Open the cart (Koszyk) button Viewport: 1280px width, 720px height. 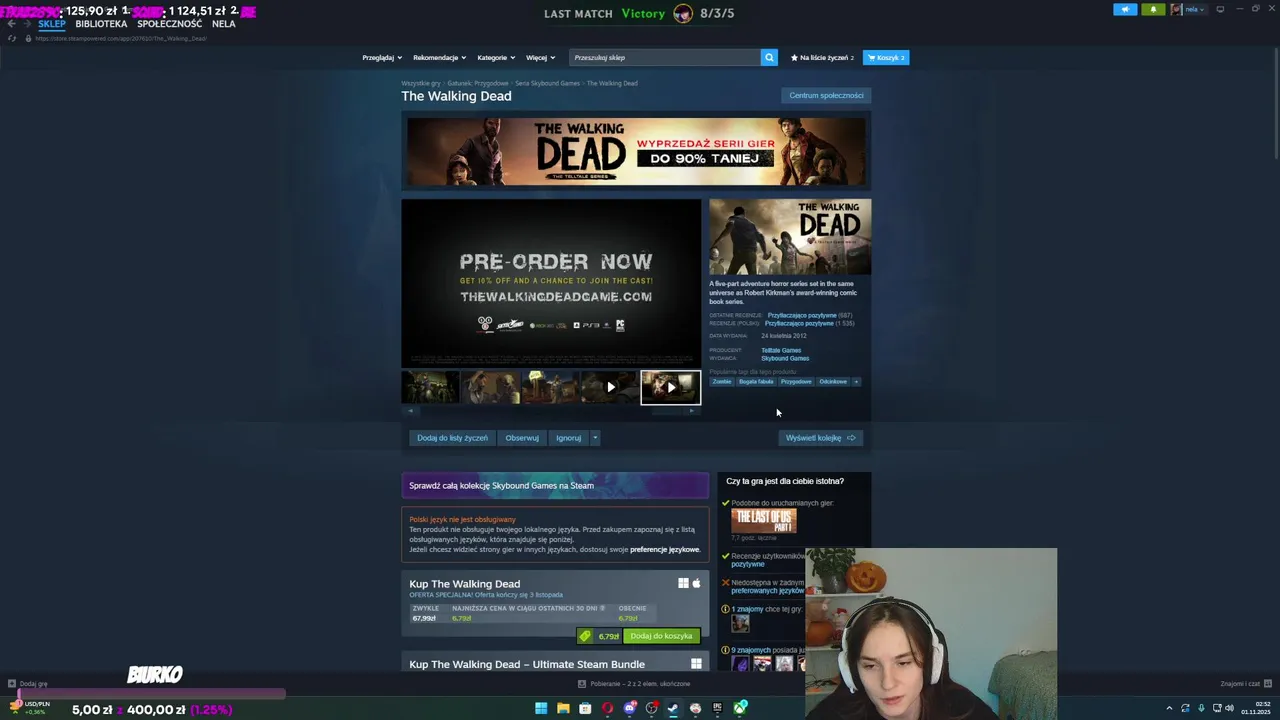coord(886,57)
